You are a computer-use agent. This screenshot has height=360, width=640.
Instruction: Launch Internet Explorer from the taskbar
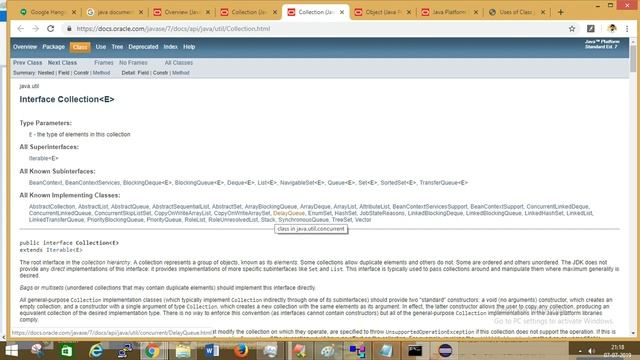(96, 351)
